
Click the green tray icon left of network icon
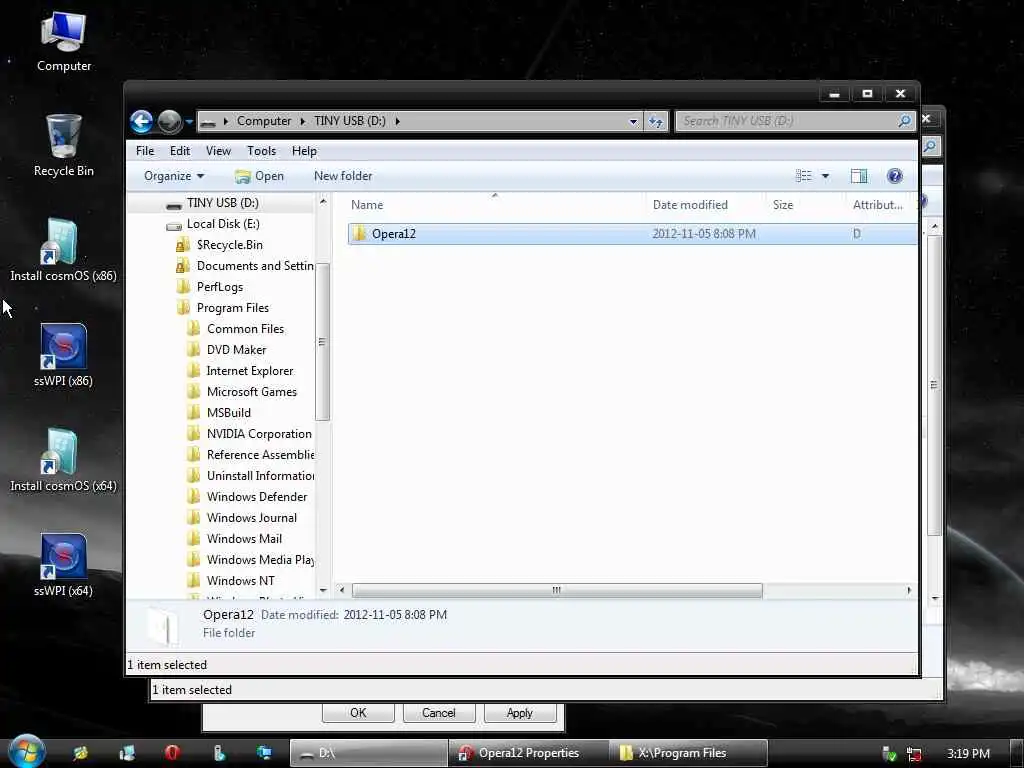tap(889, 754)
